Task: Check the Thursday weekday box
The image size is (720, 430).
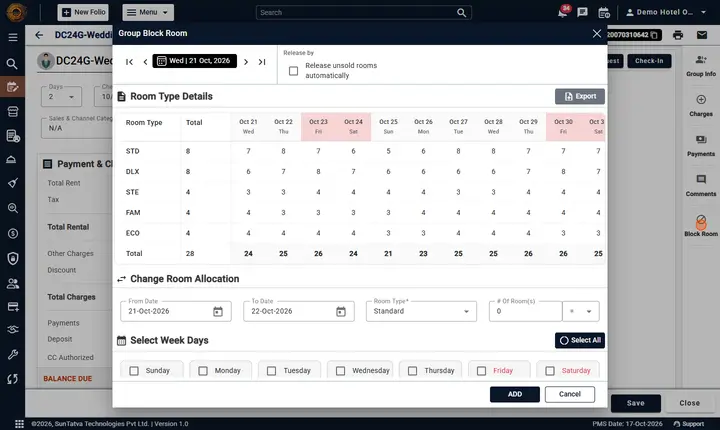Action: (412, 371)
